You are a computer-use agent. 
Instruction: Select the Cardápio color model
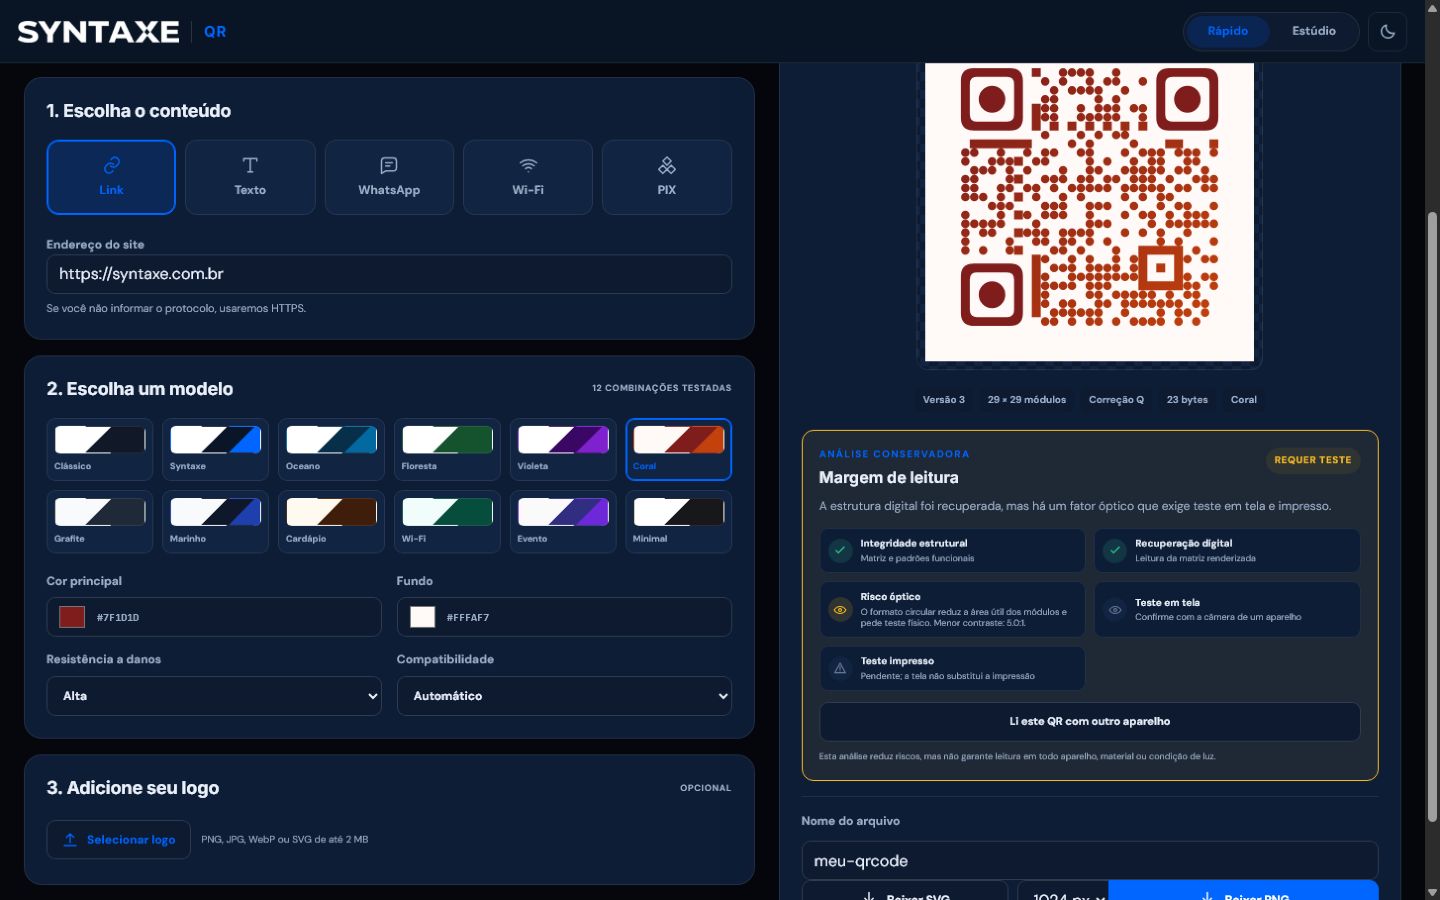[332, 521]
